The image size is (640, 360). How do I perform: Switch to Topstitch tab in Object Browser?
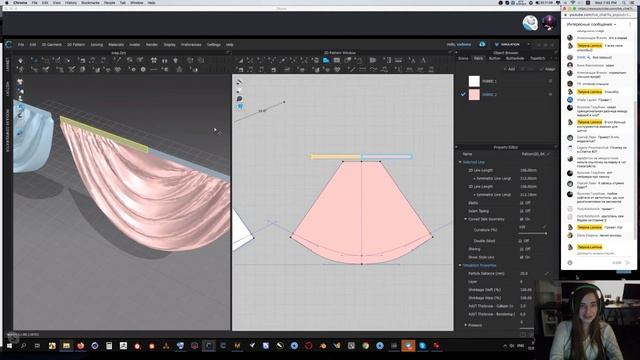[538, 58]
